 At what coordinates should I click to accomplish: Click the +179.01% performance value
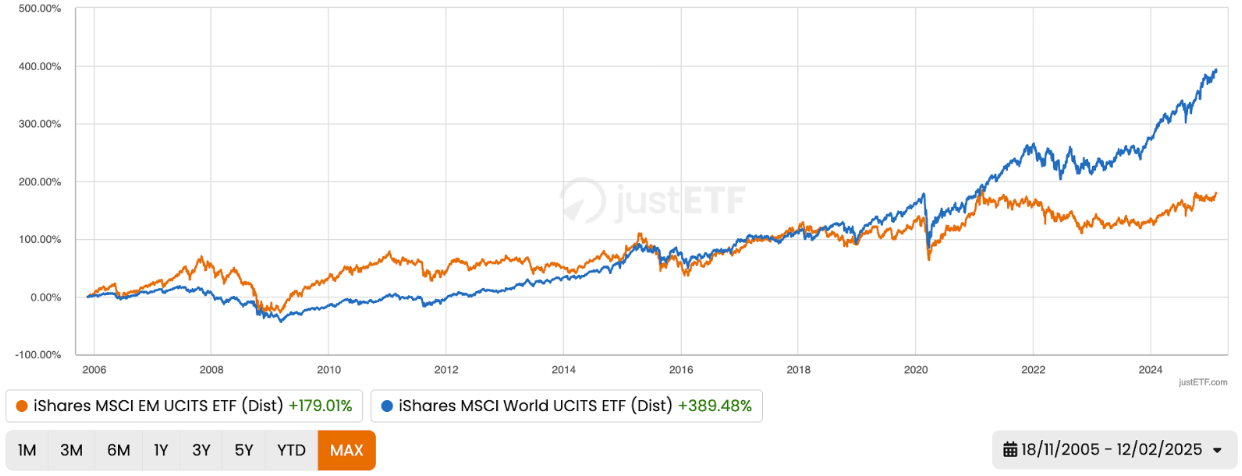click(320, 407)
